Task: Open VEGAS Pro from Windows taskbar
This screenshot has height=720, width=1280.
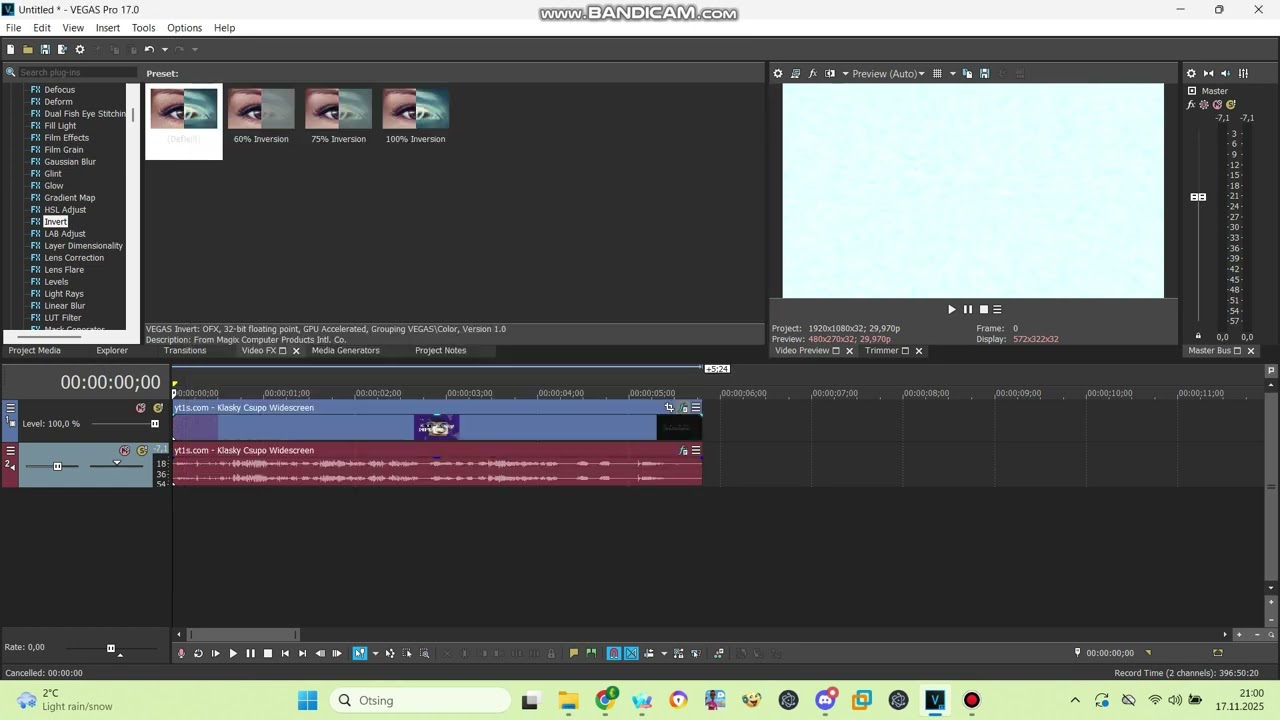Action: [935, 700]
